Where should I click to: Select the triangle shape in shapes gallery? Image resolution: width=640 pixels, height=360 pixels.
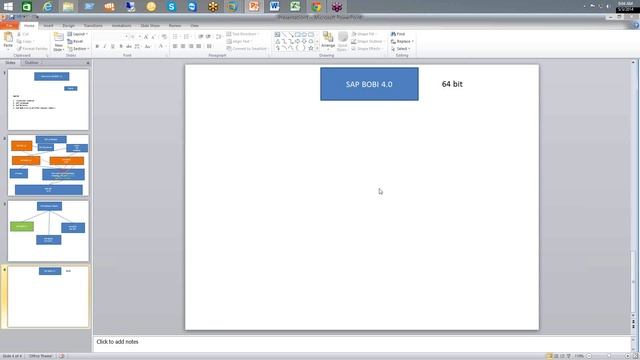coord(278,41)
